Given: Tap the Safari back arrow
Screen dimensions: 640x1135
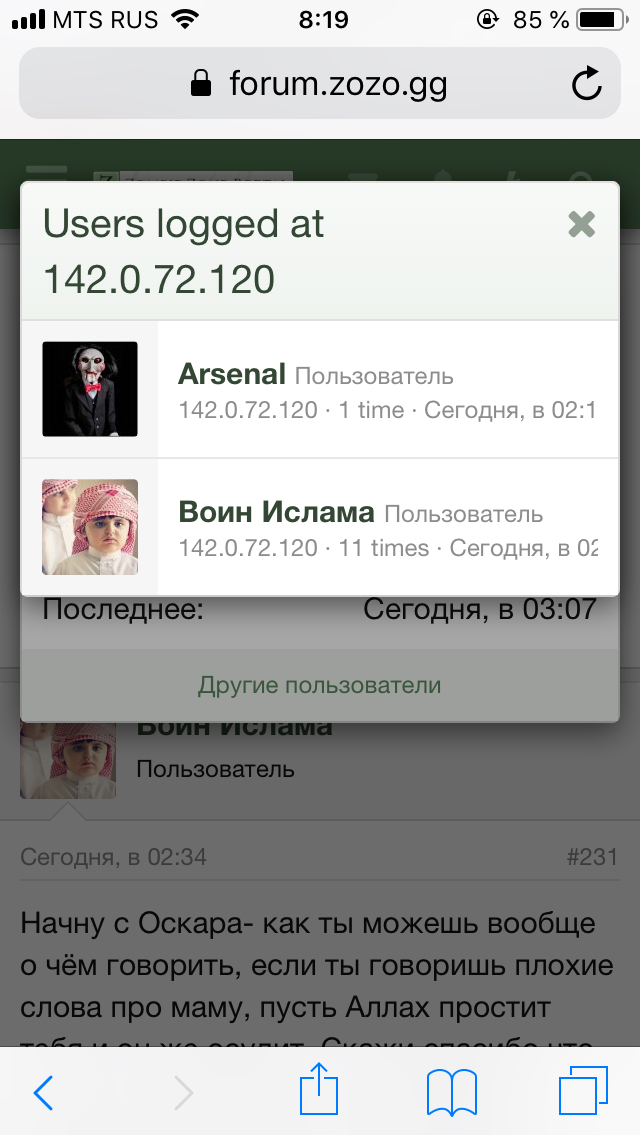Looking at the screenshot, I should pos(43,1092).
